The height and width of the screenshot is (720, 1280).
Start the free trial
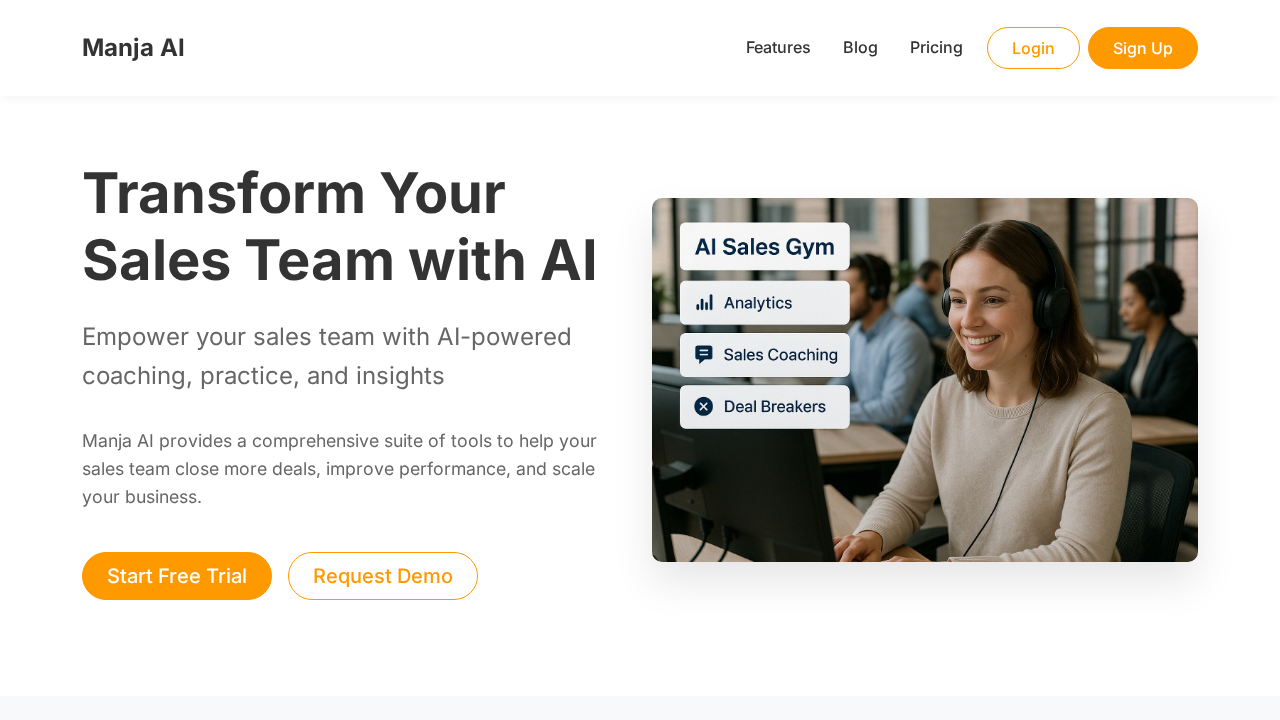click(177, 576)
